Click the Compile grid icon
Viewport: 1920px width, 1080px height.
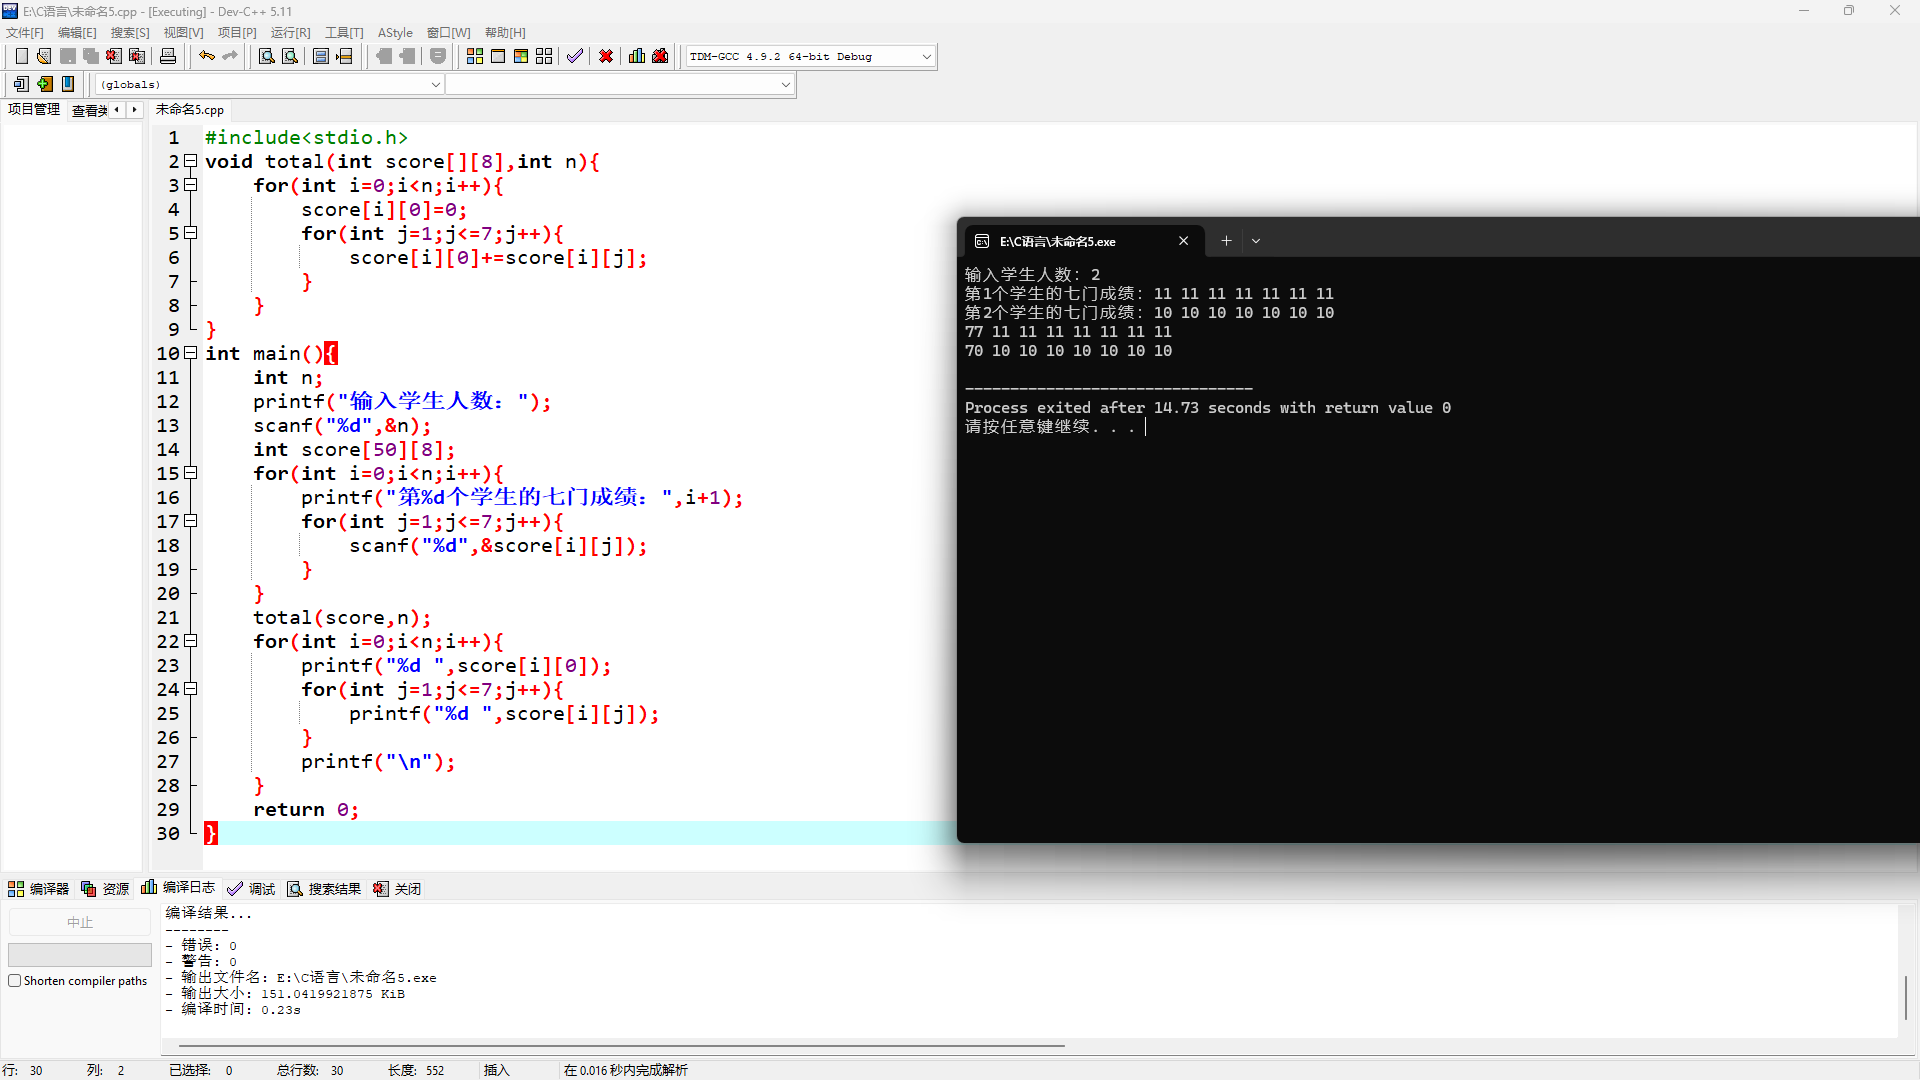pos(475,56)
